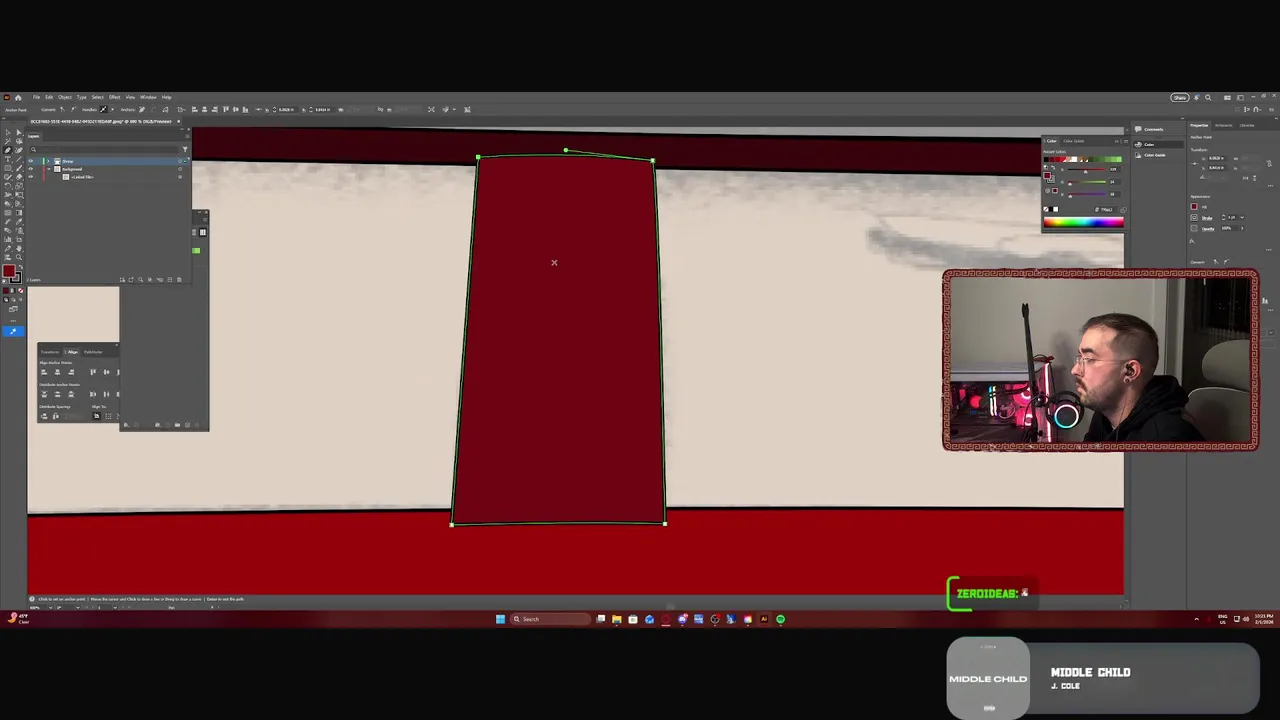The image size is (1280, 720).
Task: Open Edit Toolbar ellipsis below tools
Action: [x=13, y=321]
